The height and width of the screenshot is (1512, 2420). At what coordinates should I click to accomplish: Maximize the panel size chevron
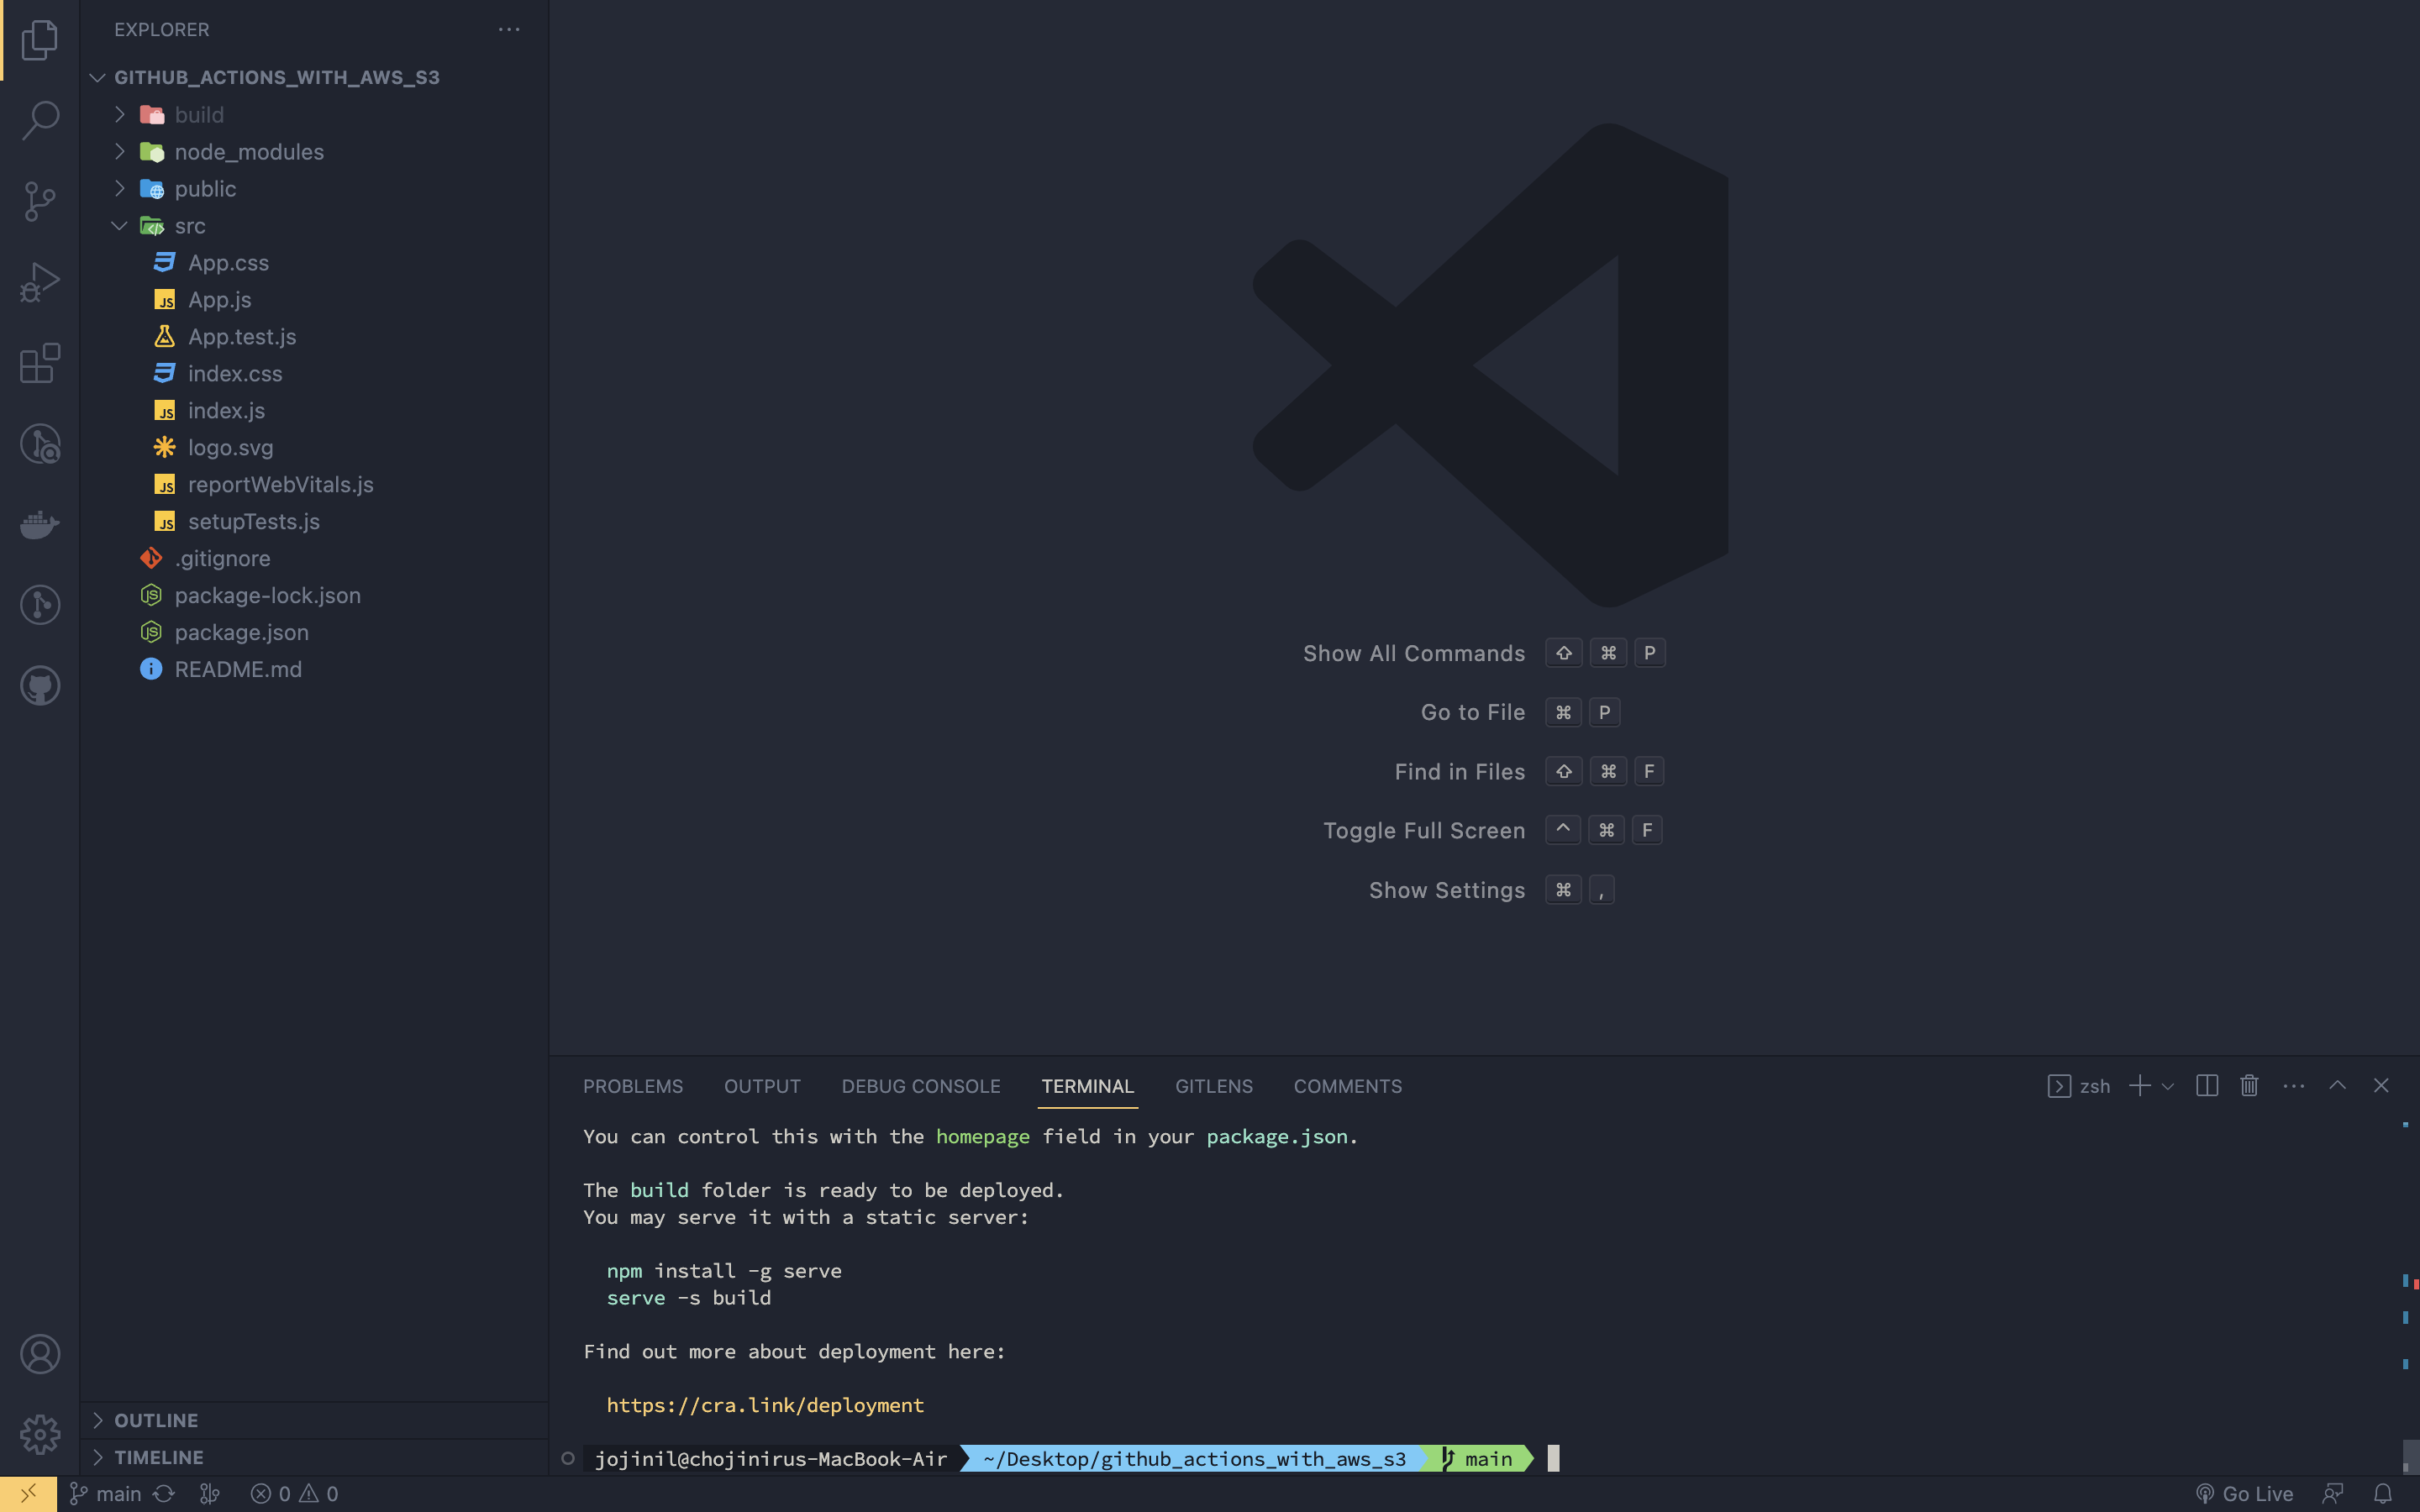[x=2337, y=1086]
